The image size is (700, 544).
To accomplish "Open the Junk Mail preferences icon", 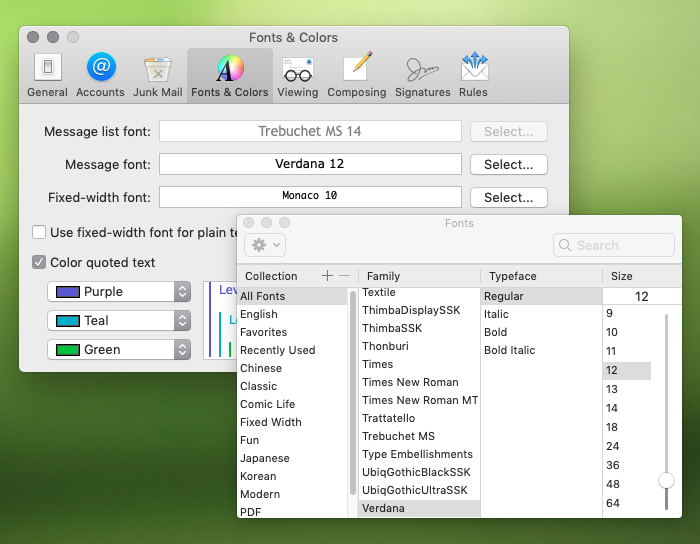I will 158,76.
